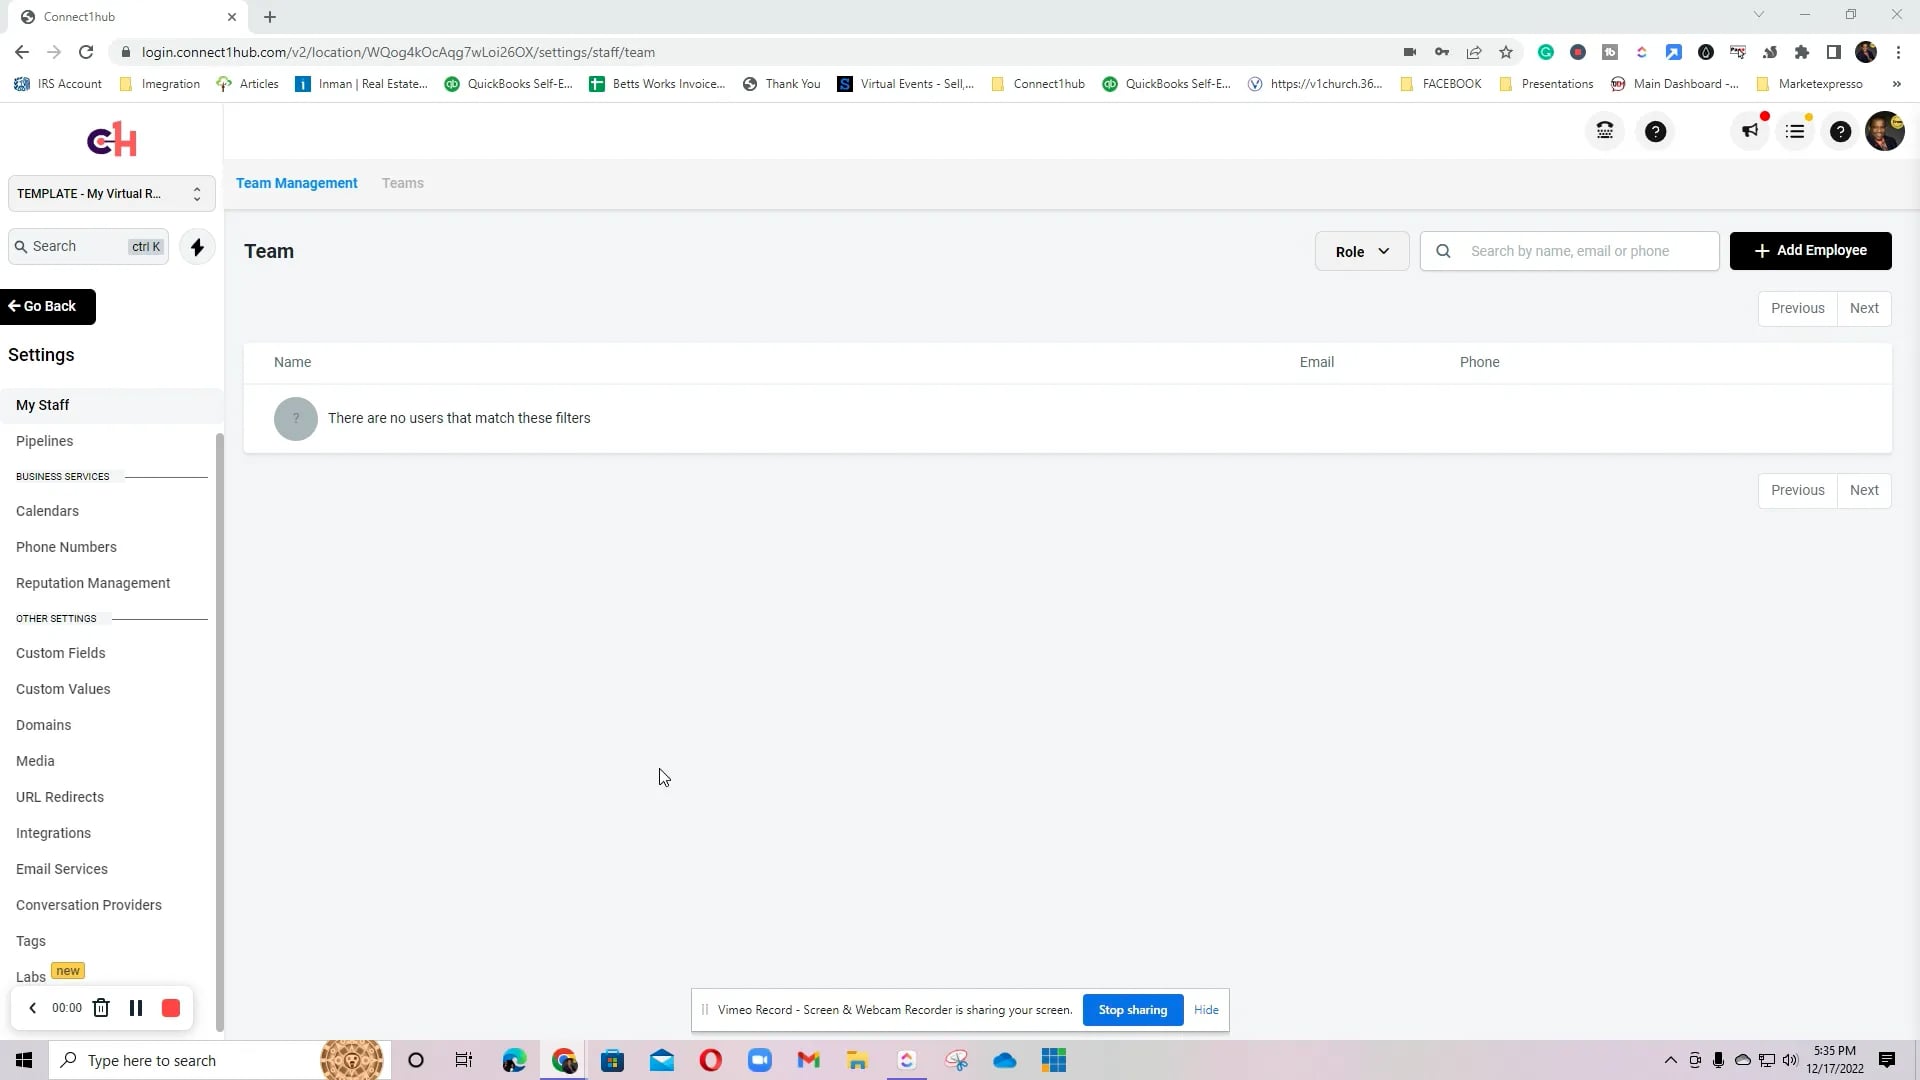Pause the screen recording
Viewport: 1920px width, 1080px height.
coord(136,1008)
